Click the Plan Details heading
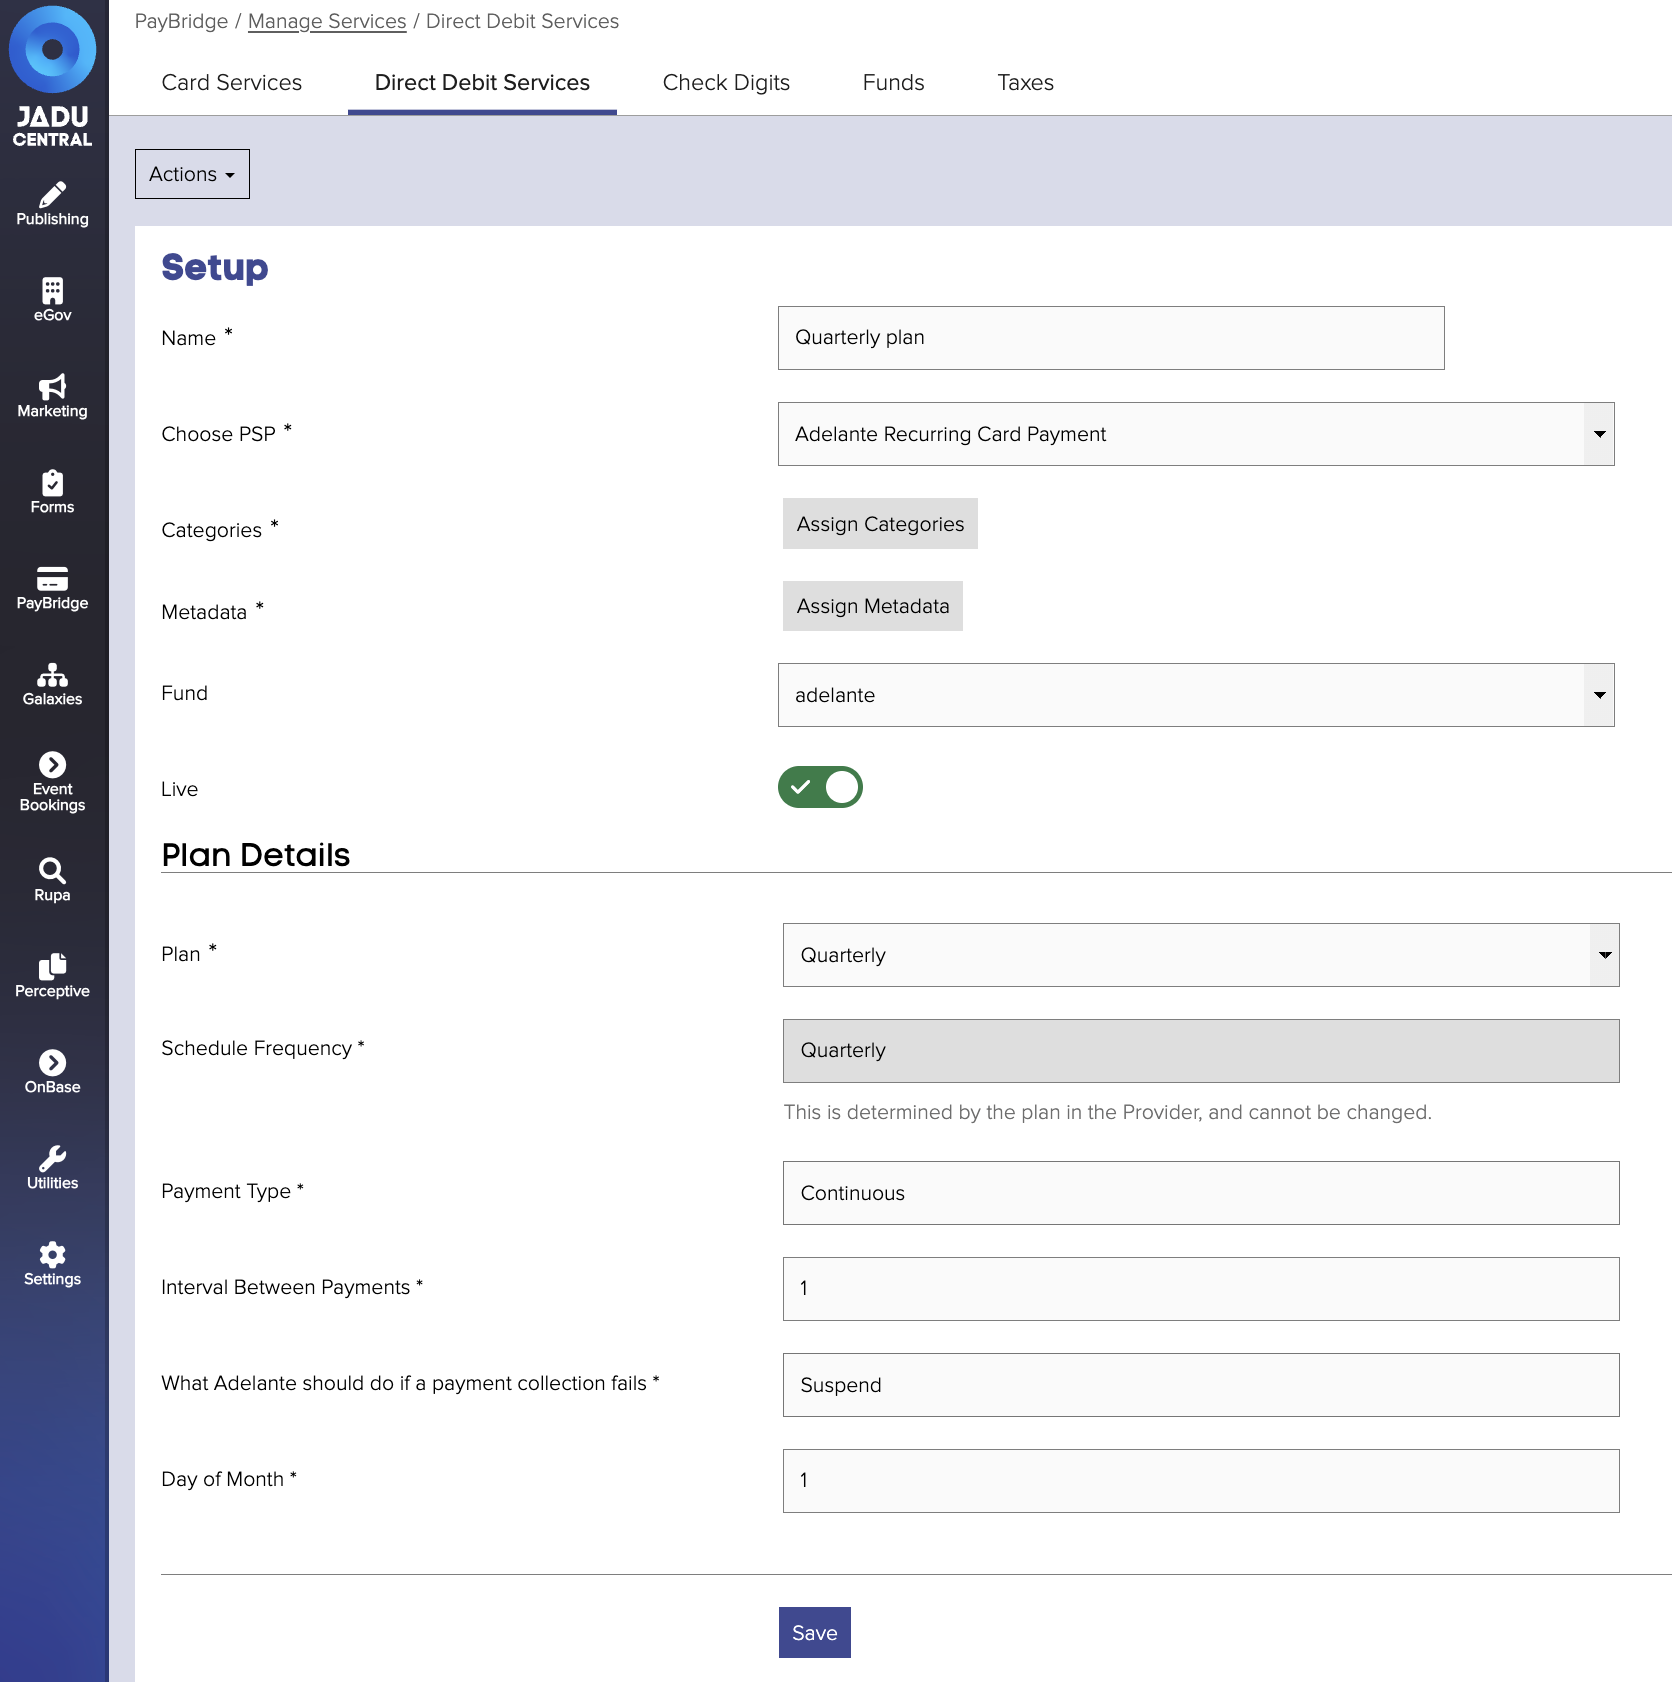The height and width of the screenshot is (1682, 1672). 256,855
